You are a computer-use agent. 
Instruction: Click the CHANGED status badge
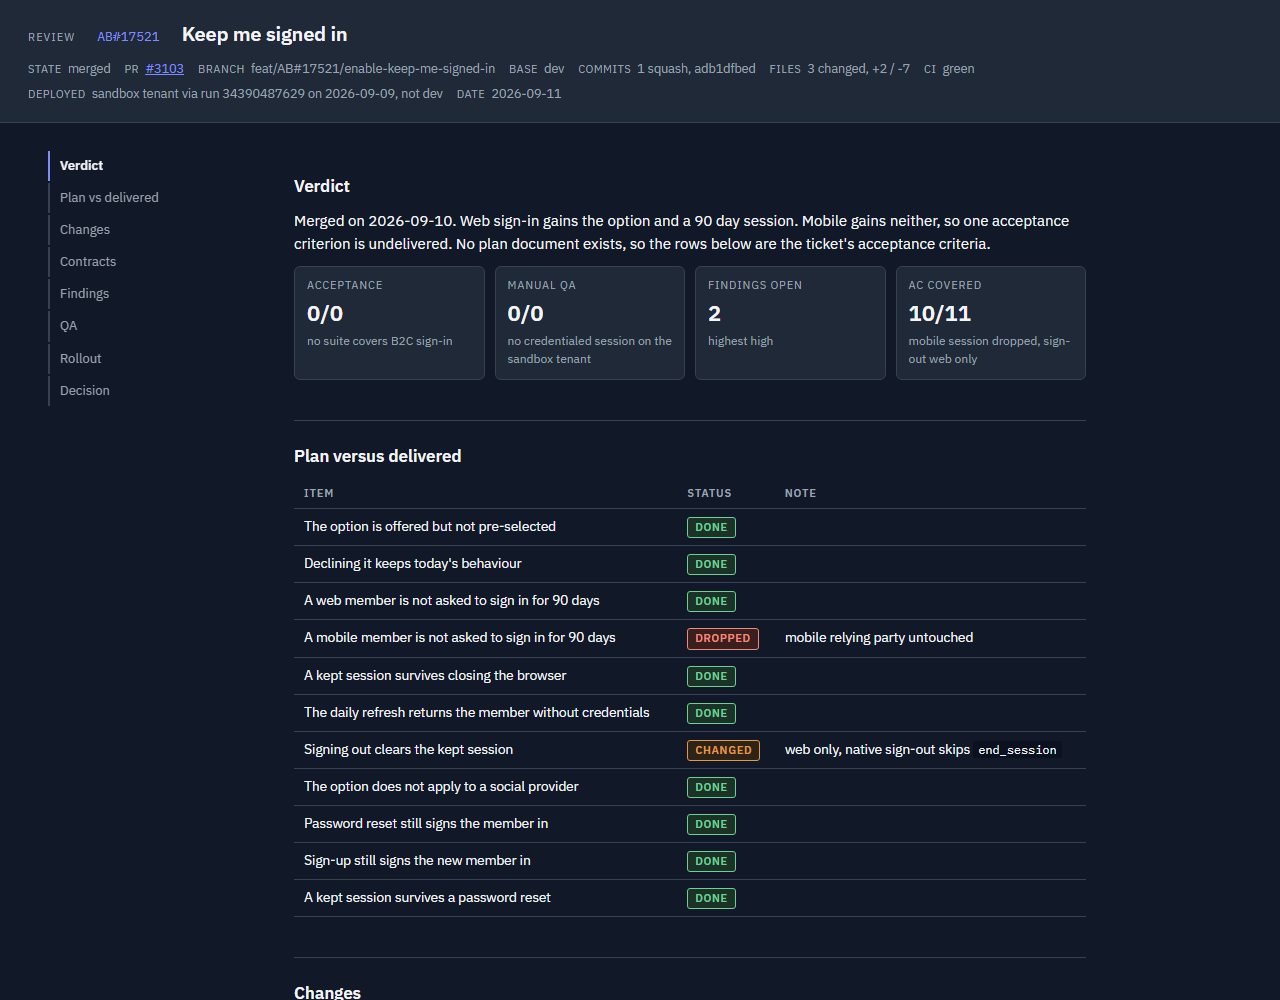(723, 750)
